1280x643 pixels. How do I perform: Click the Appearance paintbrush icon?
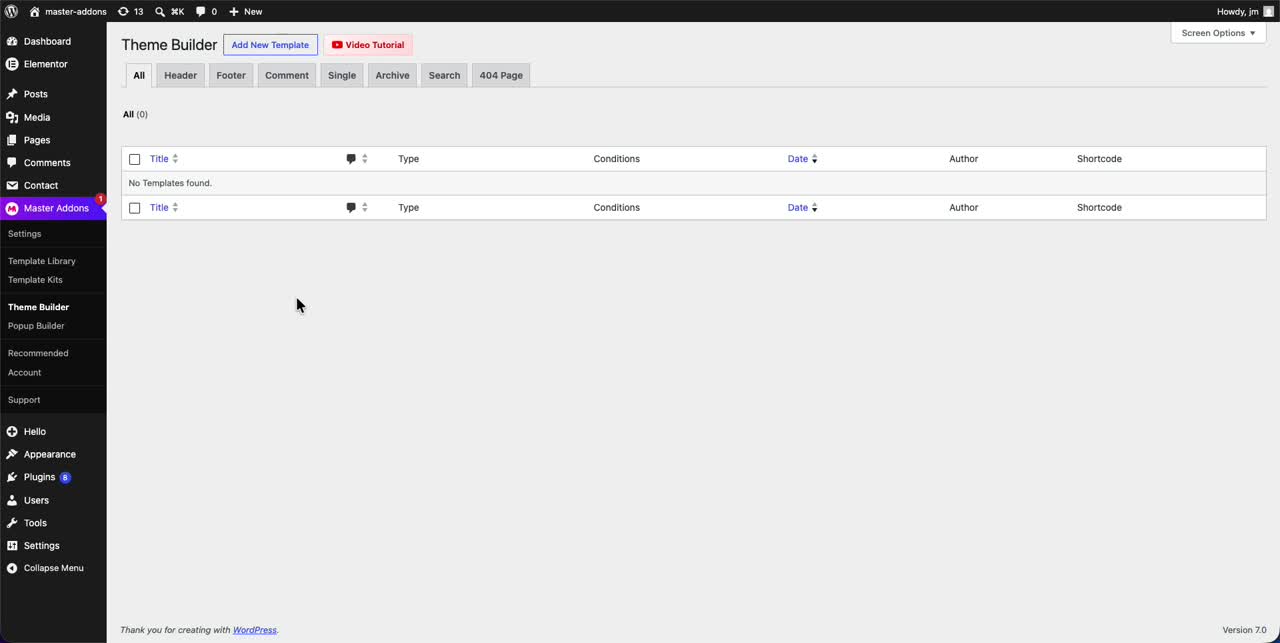pos(12,454)
